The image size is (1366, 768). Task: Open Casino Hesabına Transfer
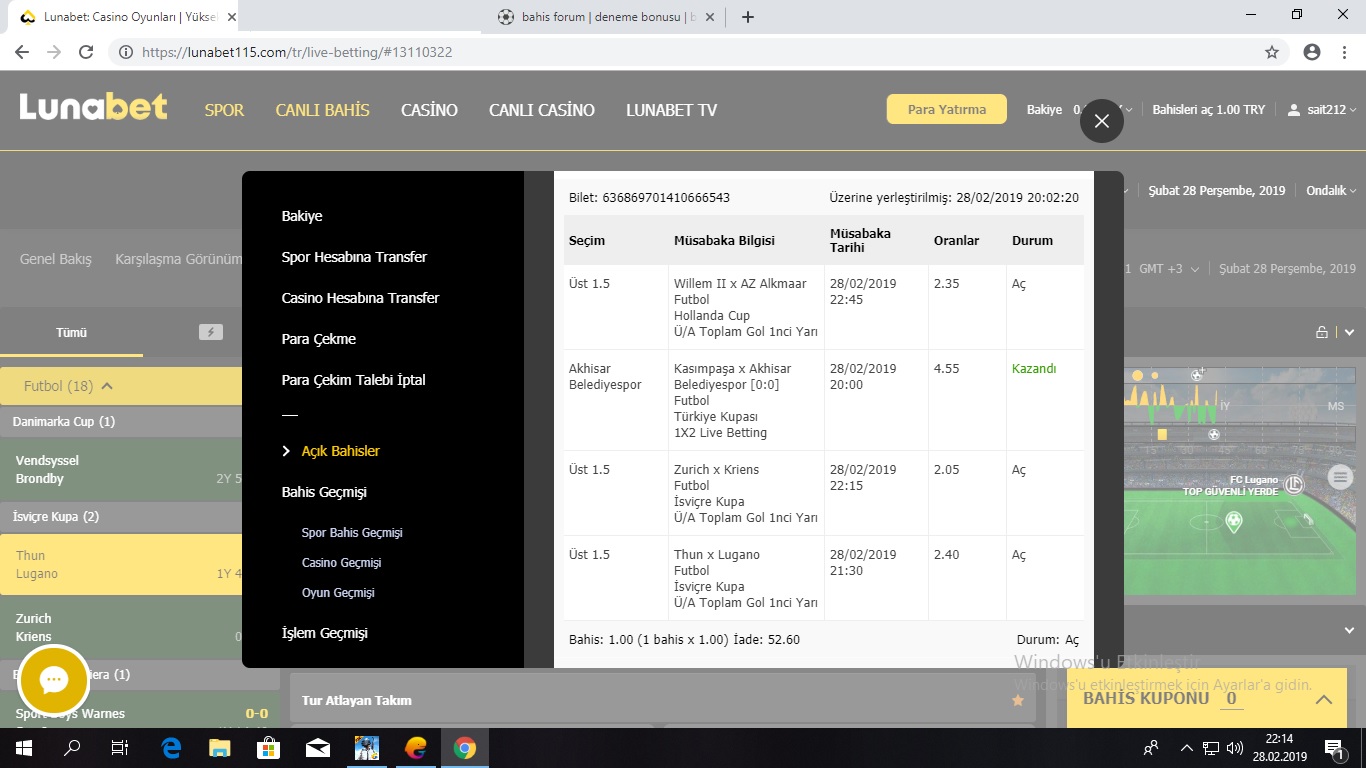point(360,298)
